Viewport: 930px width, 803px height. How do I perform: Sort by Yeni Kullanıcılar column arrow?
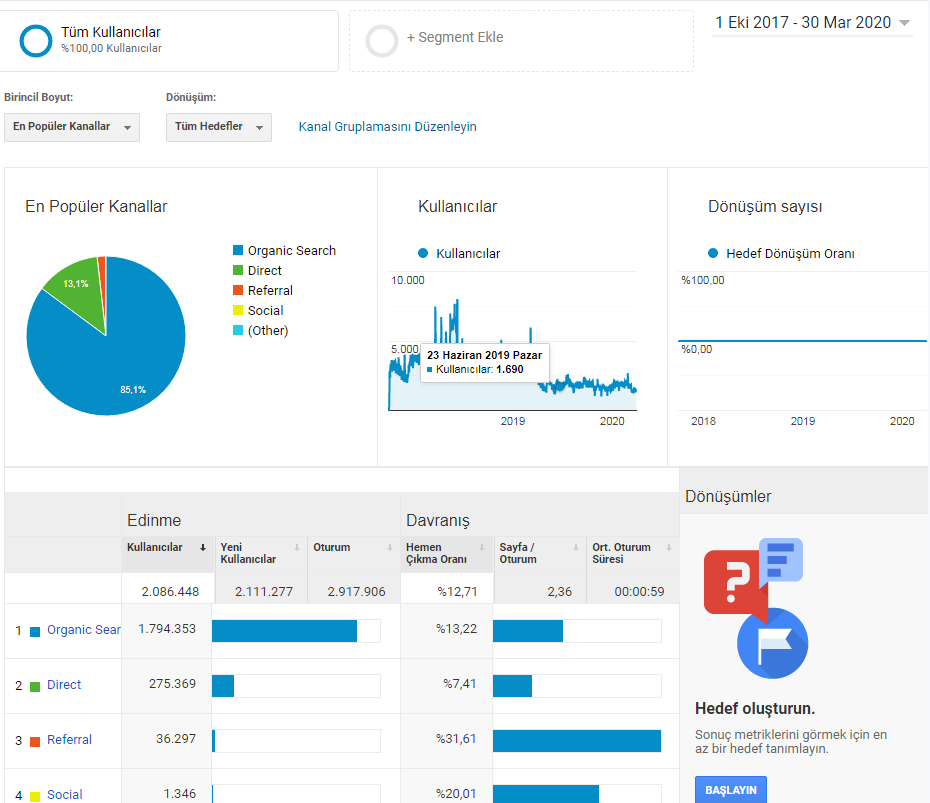pyautogui.click(x=297, y=547)
